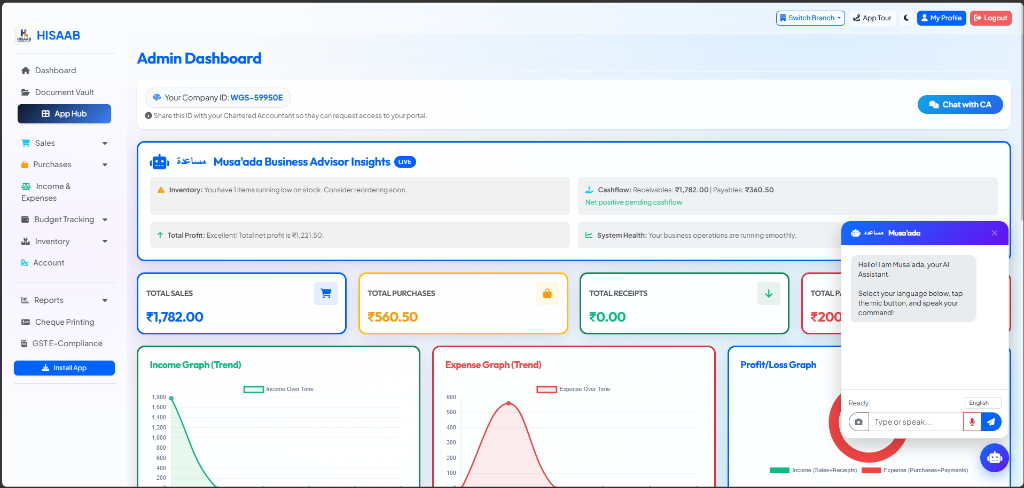1024x488 pixels.
Task: Click the App Hub button
Action: point(64,114)
